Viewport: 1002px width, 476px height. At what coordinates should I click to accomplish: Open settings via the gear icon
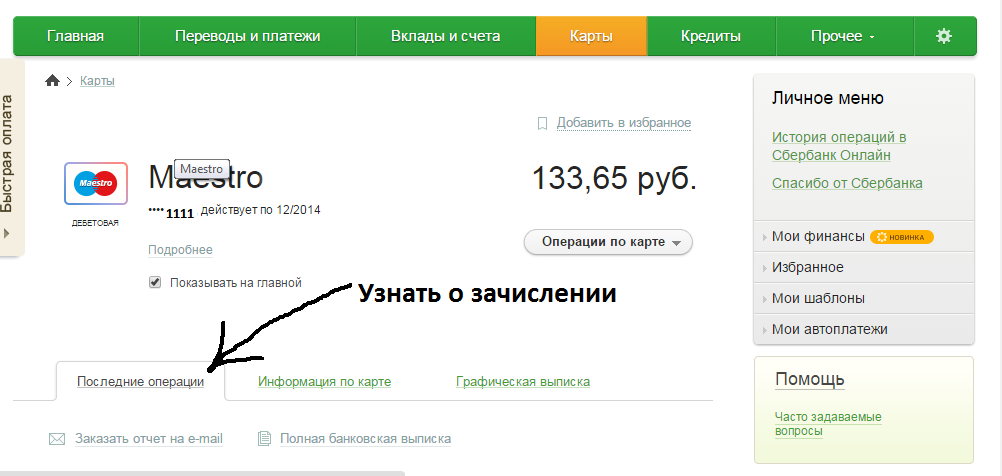pos(944,36)
